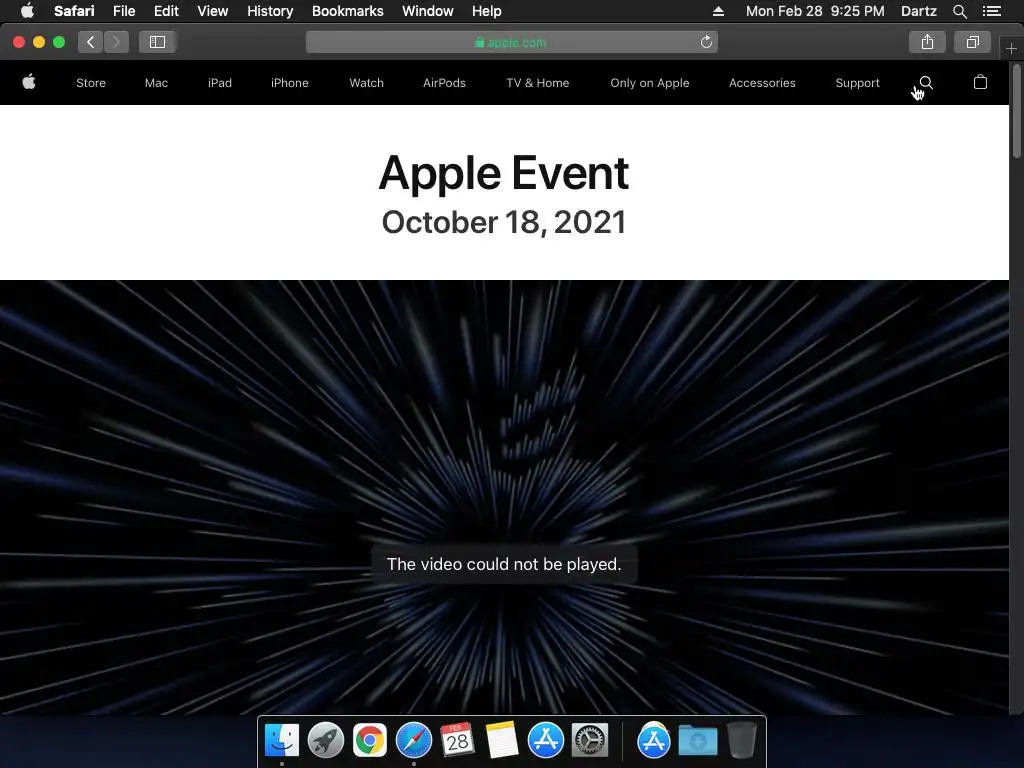Open the Safari menu
The width and height of the screenshot is (1024, 768).
(x=74, y=11)
